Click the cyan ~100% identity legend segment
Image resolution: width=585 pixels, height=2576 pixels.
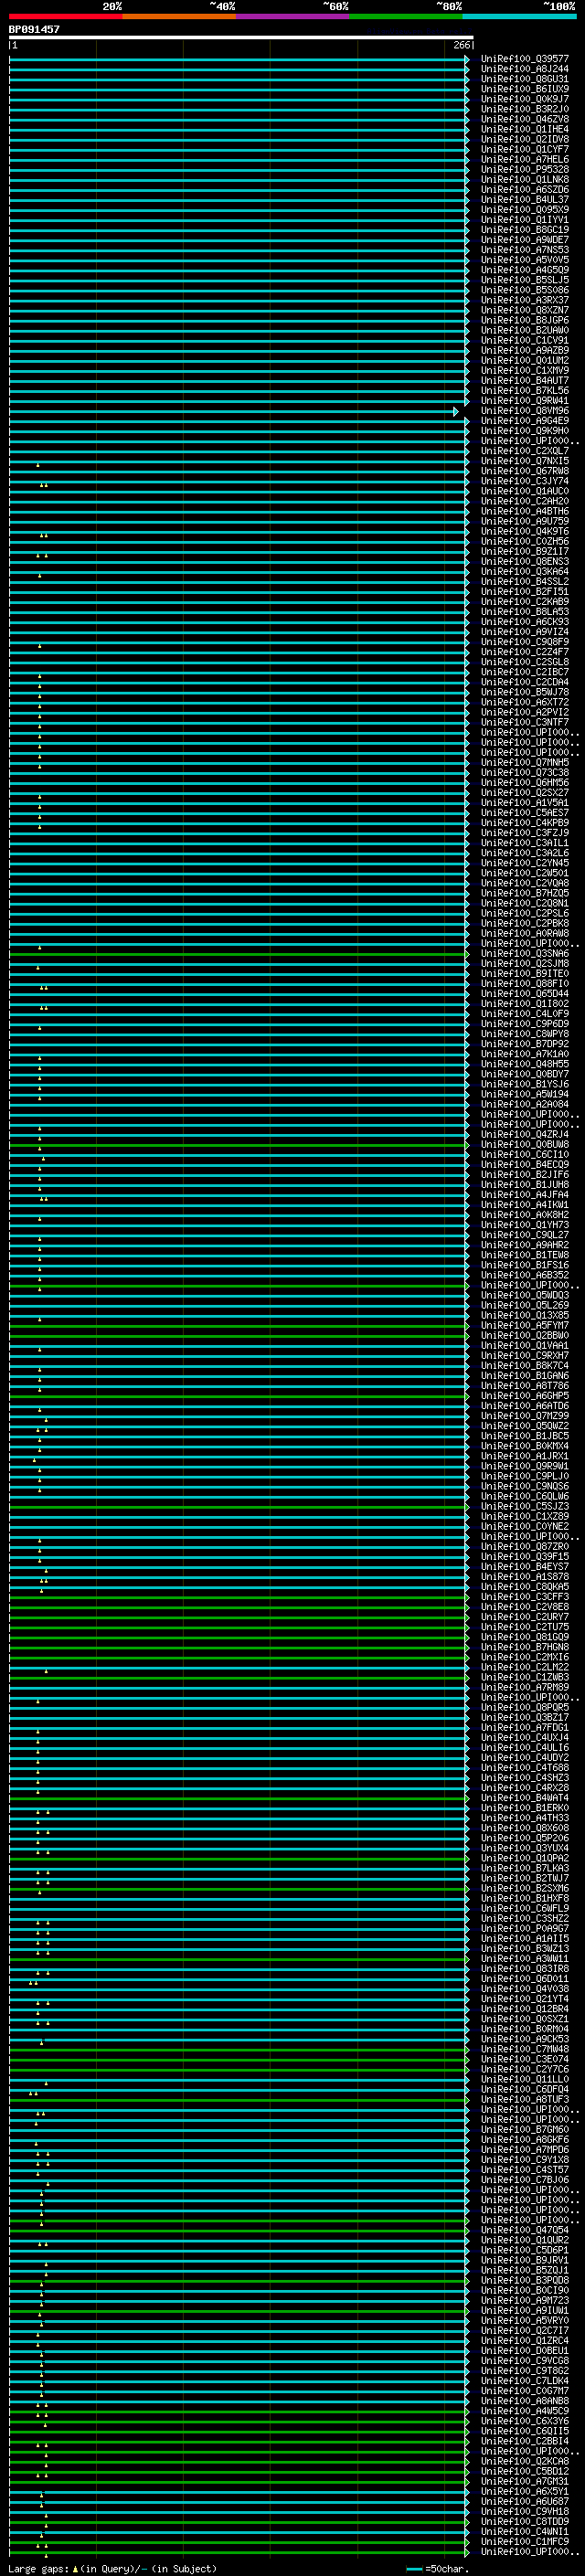tap(519, 16)
